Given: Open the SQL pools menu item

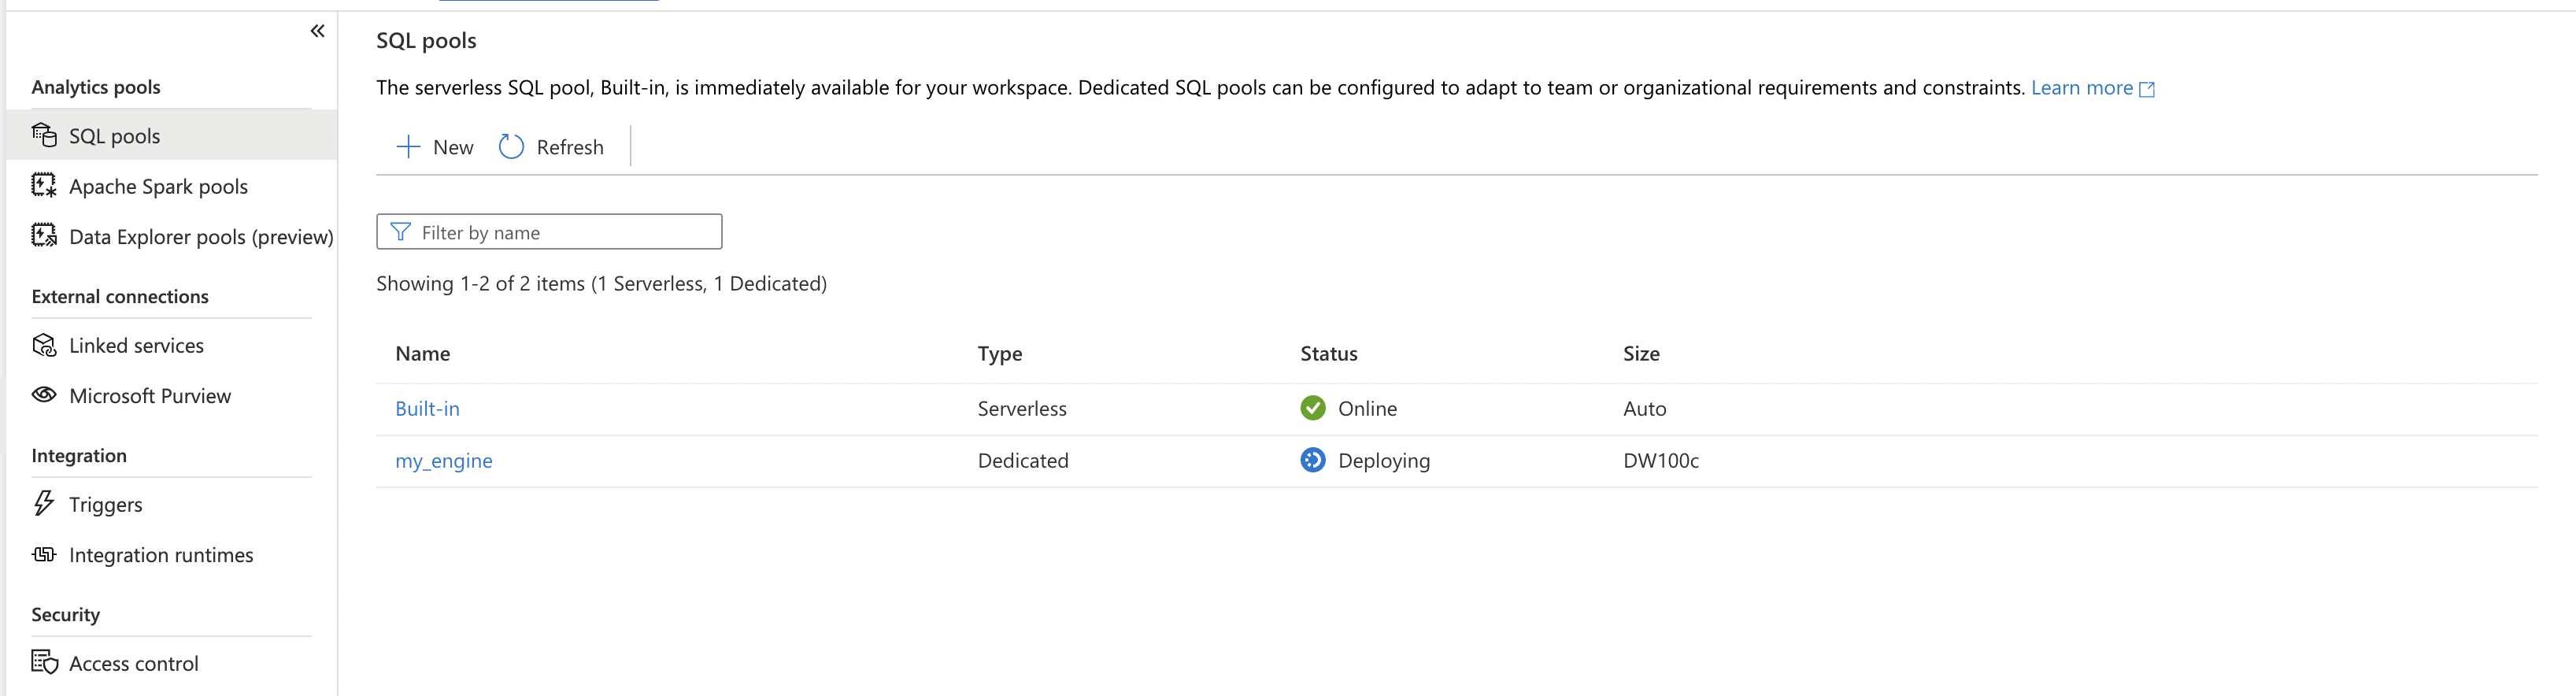Looking at the screenshot, I should [x=171, y=135].
